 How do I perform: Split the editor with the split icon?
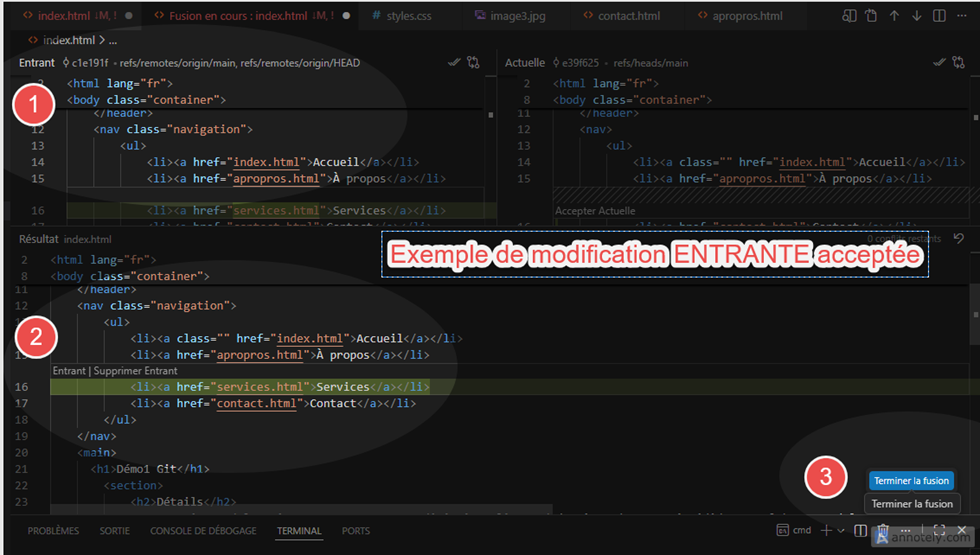click(939, 16)
